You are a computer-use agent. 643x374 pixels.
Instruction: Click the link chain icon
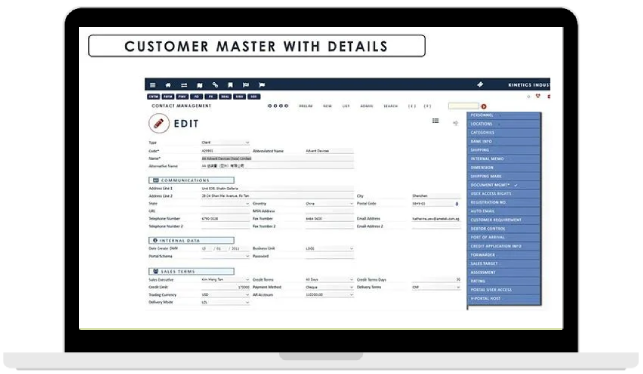[x=215, y=84]
